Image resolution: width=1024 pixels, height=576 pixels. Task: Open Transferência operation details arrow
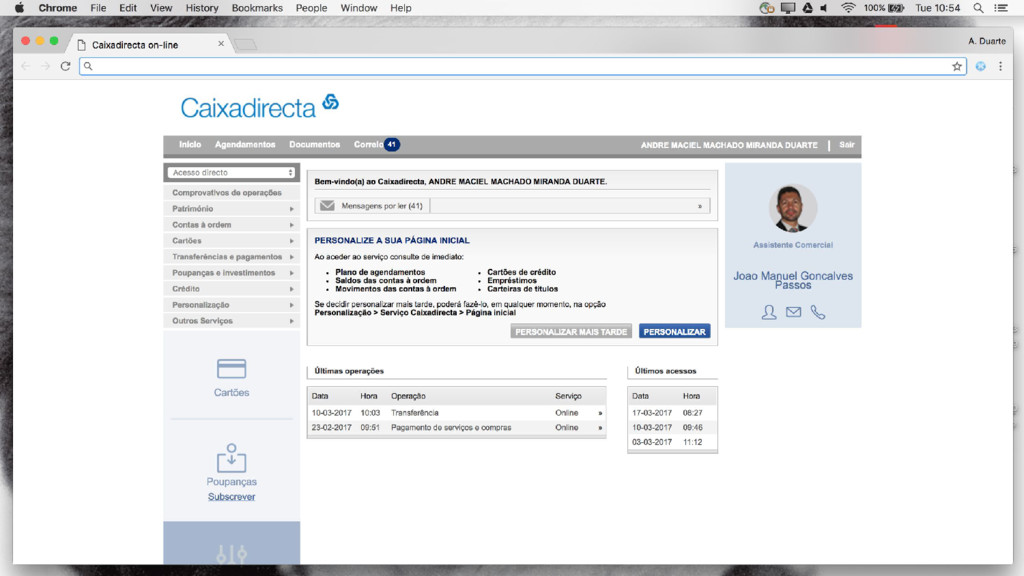600,413
